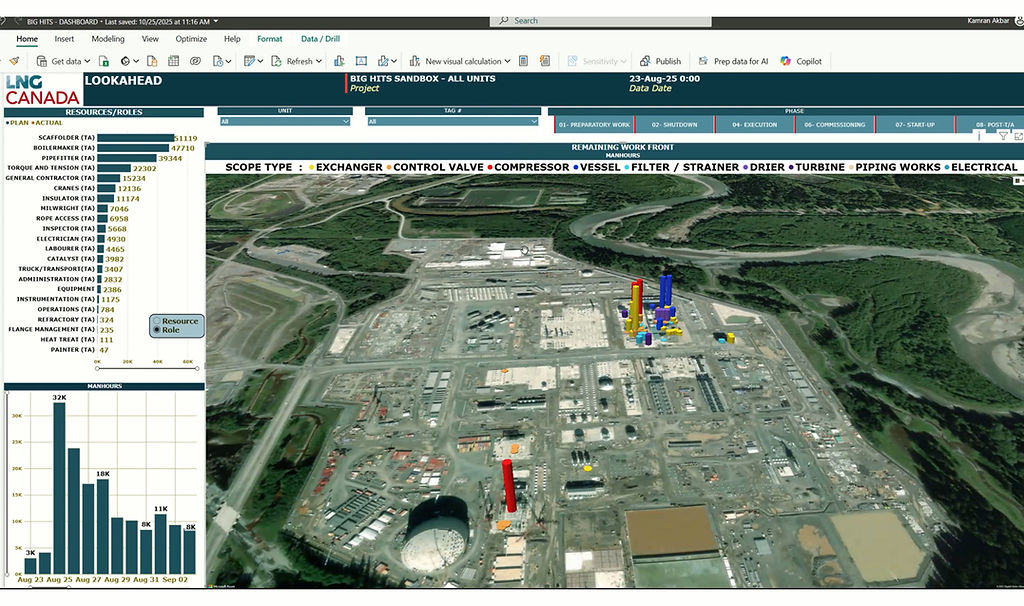Toggle the 07- Start-Up phase filter
Viewport: 1024px width, 606px height.
click(x=915, y=124)
